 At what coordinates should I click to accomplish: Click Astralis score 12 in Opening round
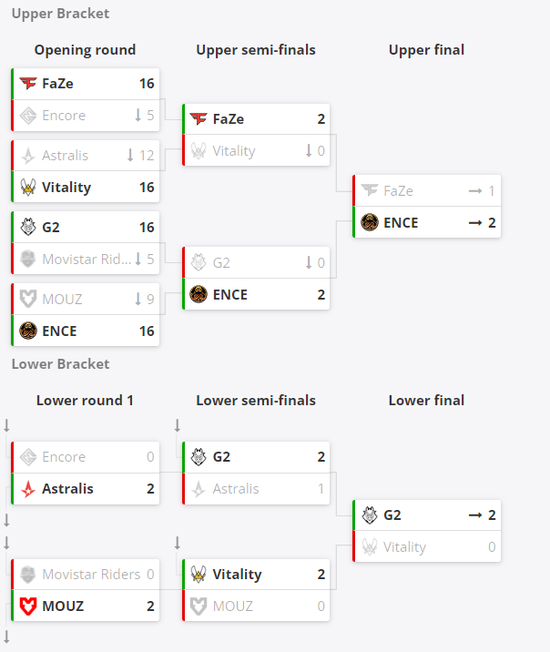(x=146, y=156)
